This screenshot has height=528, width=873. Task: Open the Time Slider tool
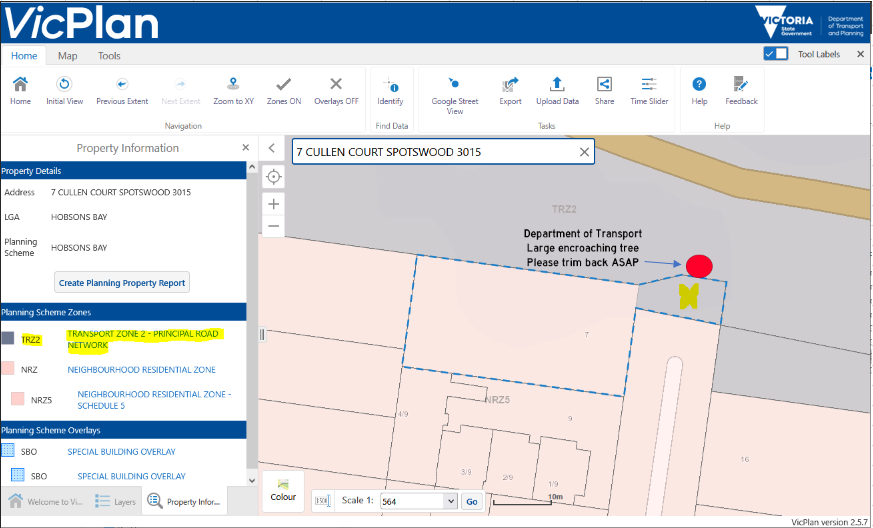tap(649, 85)
